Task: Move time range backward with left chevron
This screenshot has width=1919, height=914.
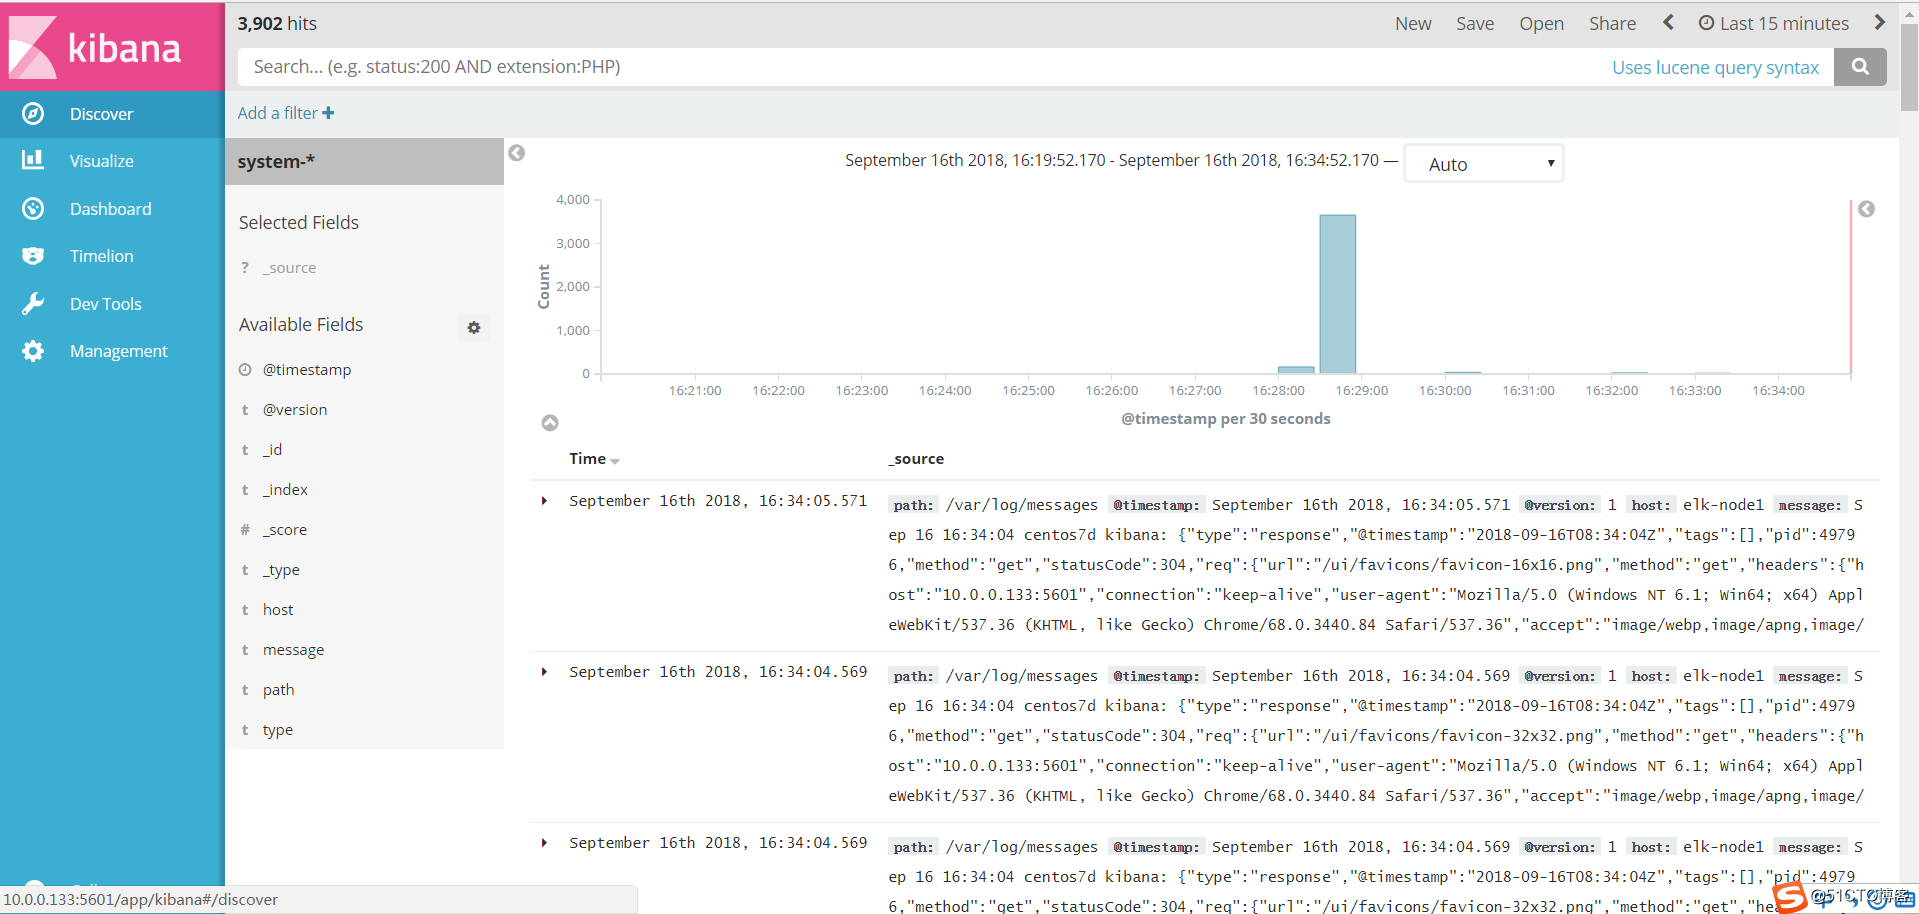Action: pos(1668,22)
